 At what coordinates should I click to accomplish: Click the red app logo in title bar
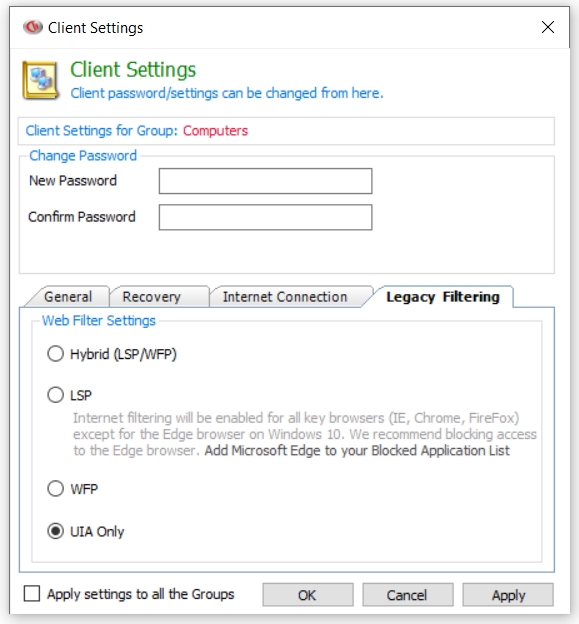click(x=33, y=27)
